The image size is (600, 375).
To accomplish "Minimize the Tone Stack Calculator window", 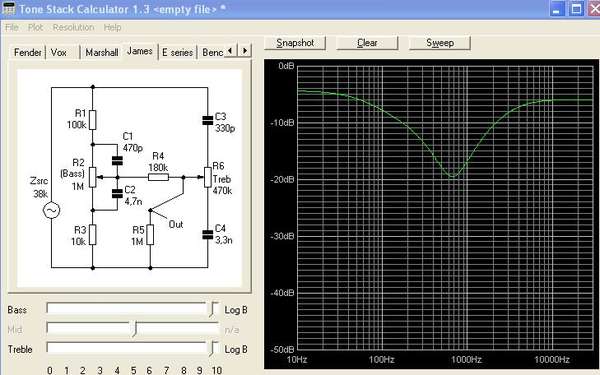I will (557, 8).
